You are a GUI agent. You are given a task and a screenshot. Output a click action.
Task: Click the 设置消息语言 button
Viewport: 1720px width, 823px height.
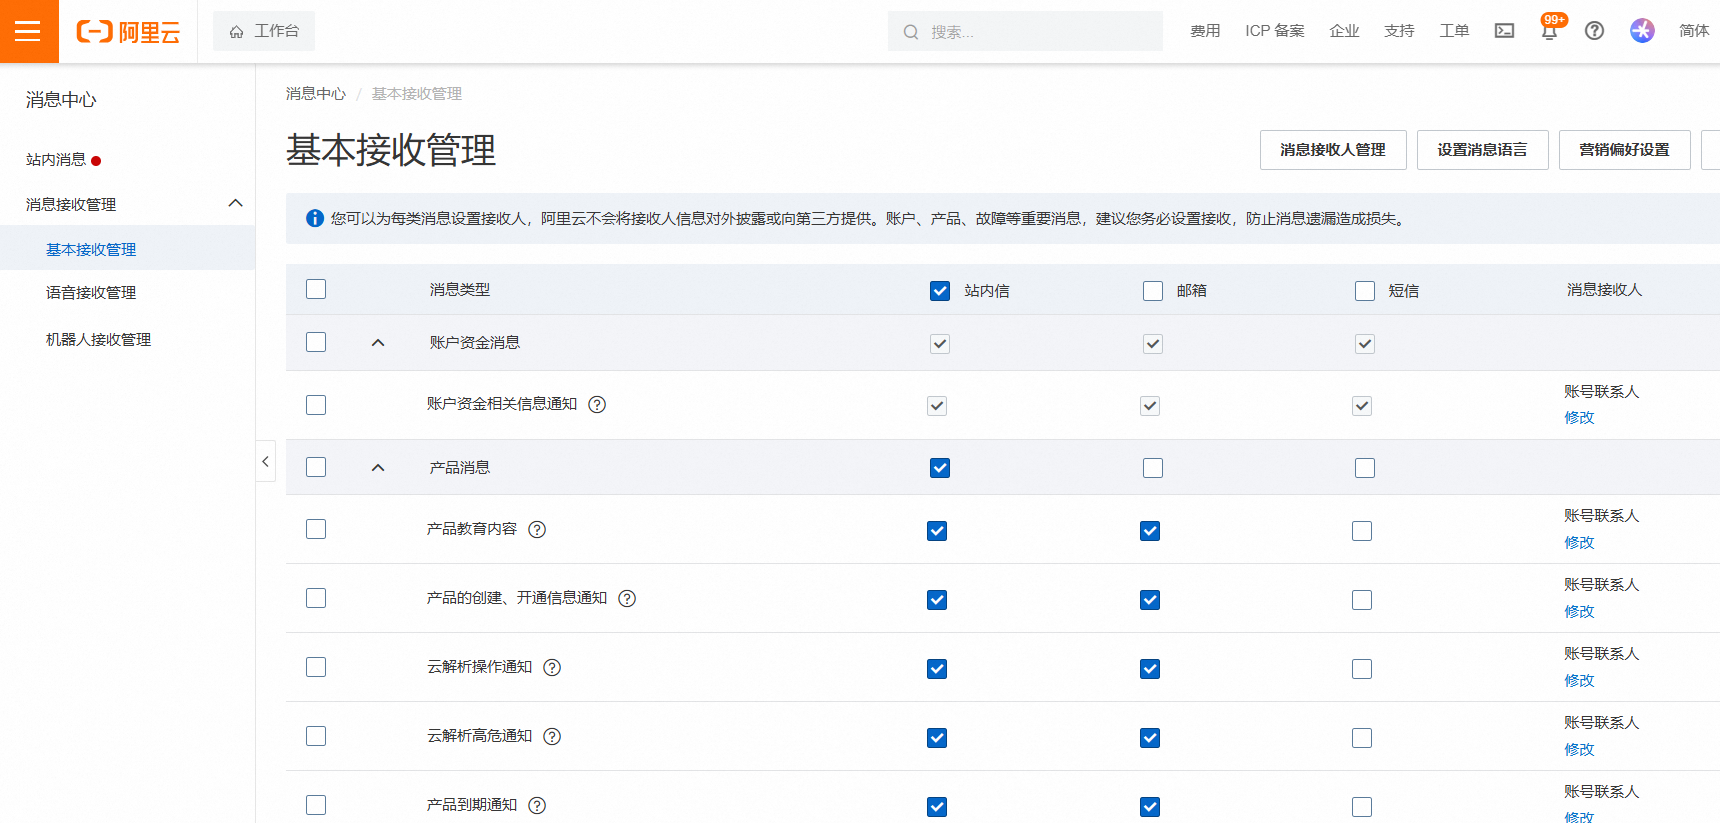click(x=1483, y=150)
